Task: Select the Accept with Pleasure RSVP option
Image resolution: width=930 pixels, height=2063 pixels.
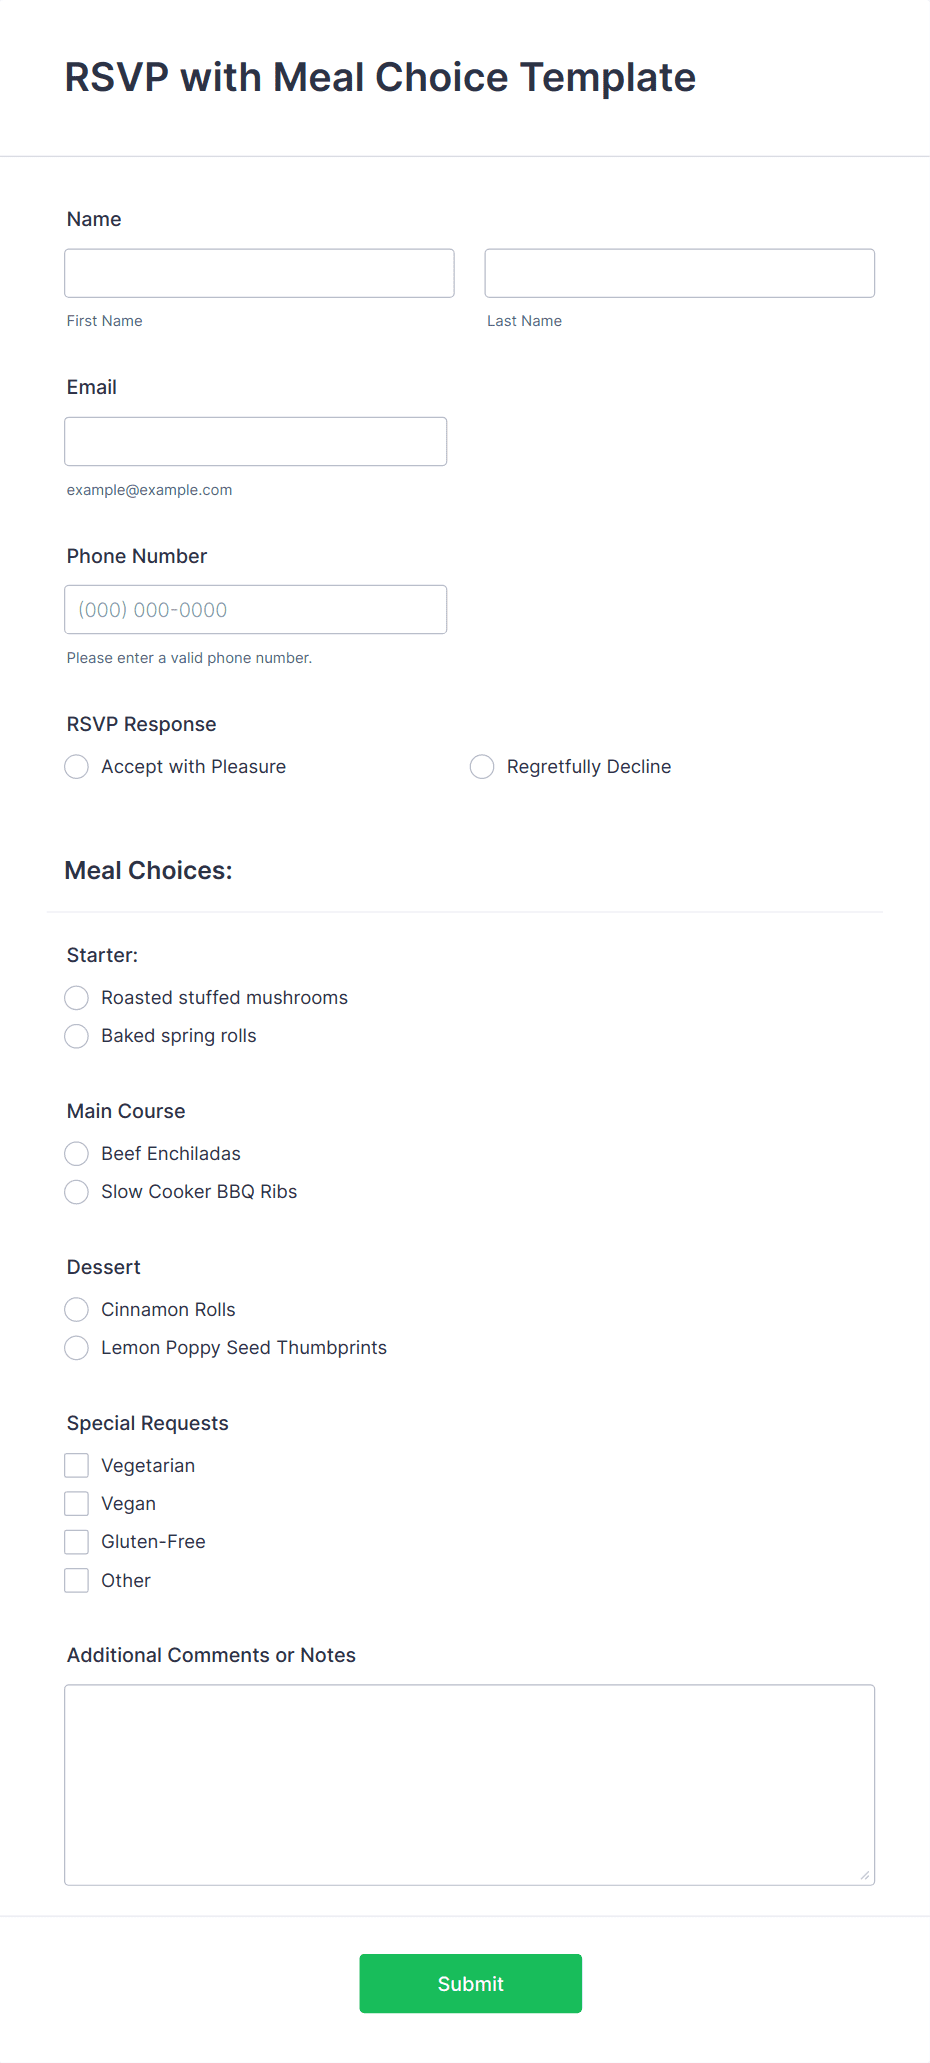Action: pos(76,766)
